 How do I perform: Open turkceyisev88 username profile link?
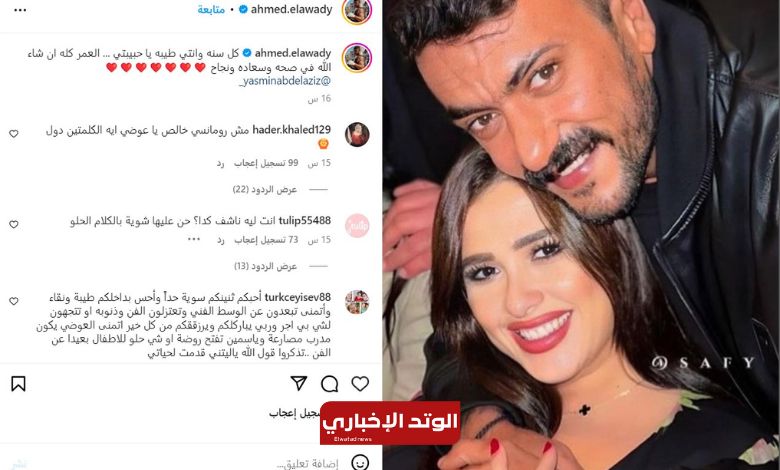tap(297, 297)
